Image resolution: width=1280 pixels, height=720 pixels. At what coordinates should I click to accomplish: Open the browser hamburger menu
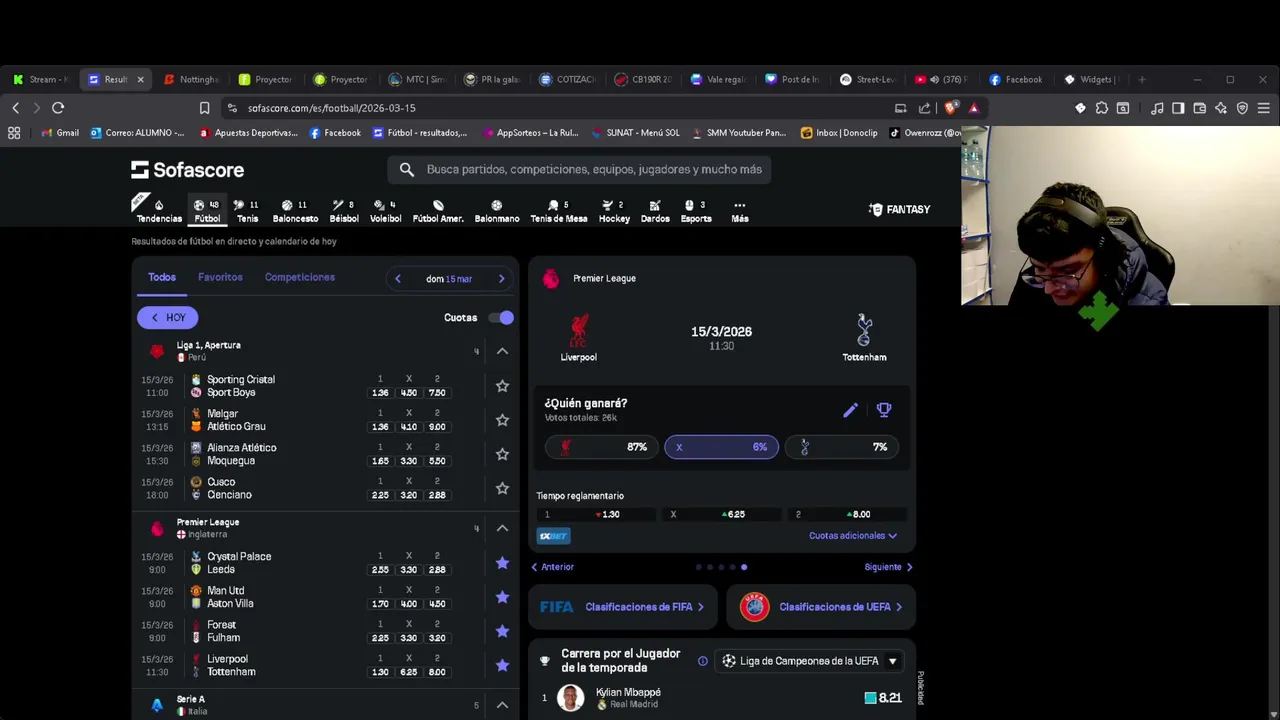pyautogui.click(x=1264, y=108)
